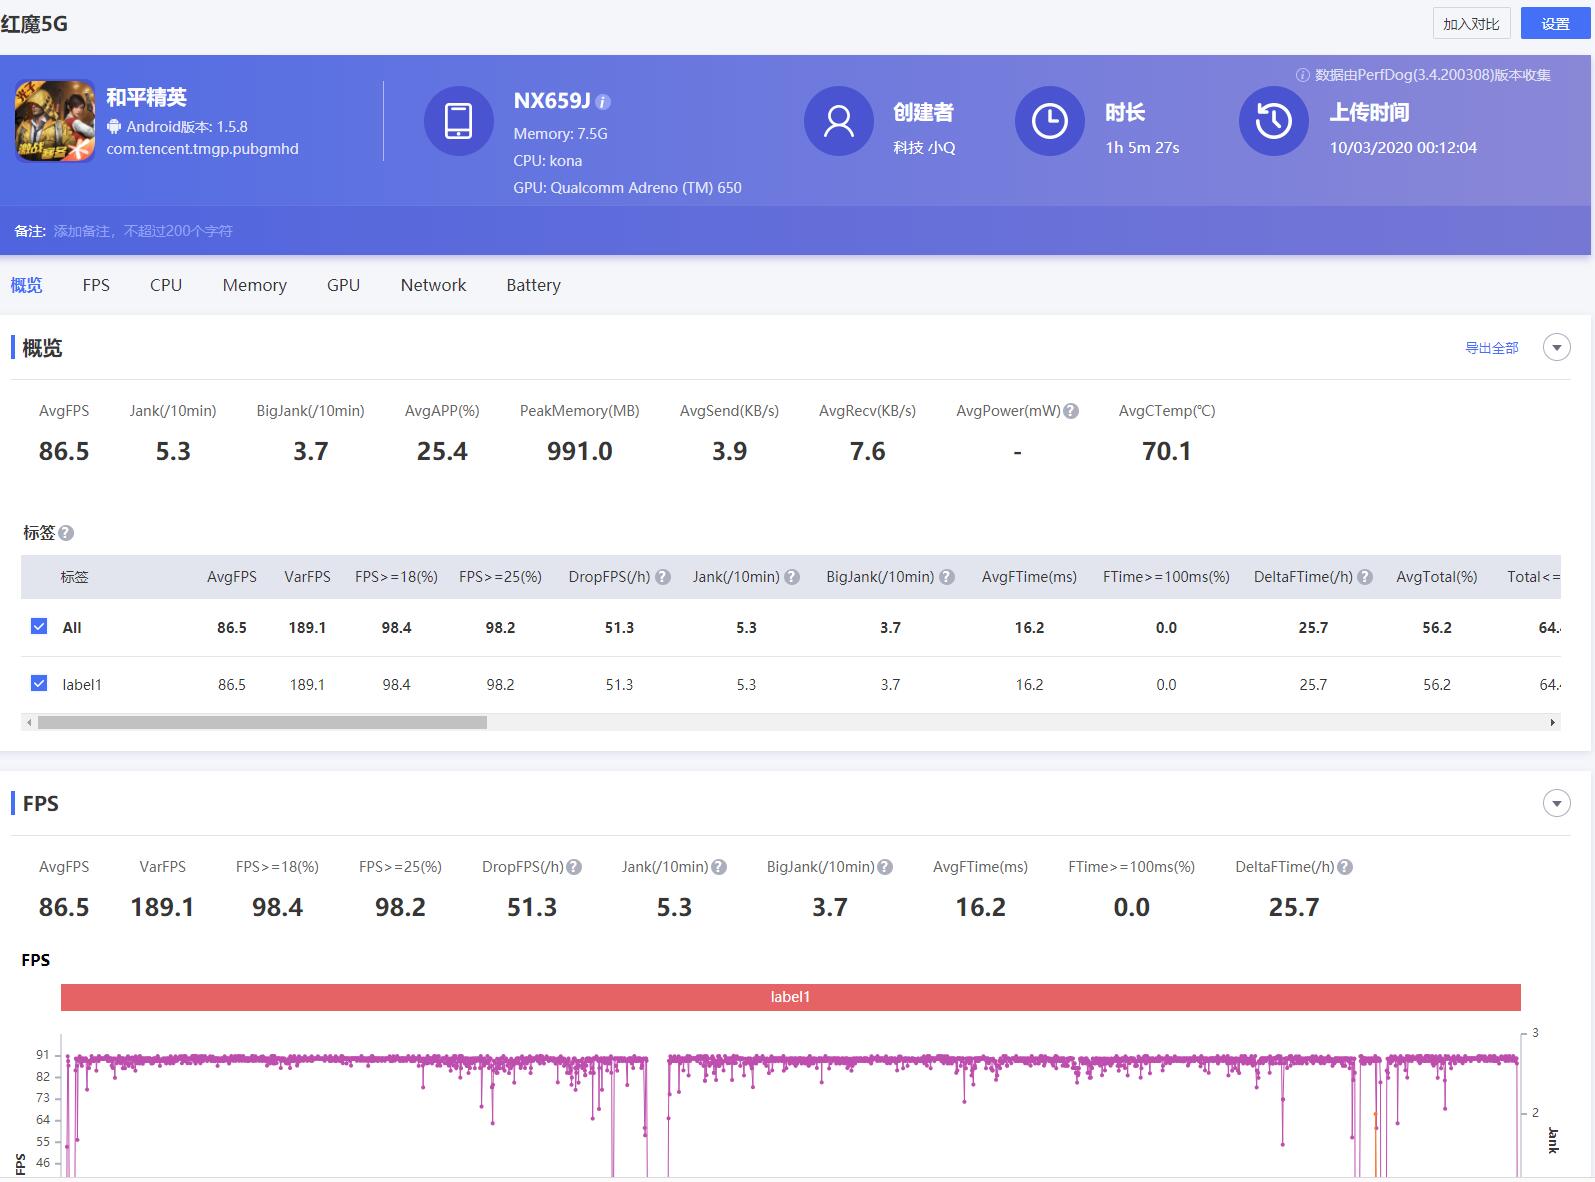Click the 加入对比 button
This screenshot has width=1595, height=1182.
coord(1470,24)
